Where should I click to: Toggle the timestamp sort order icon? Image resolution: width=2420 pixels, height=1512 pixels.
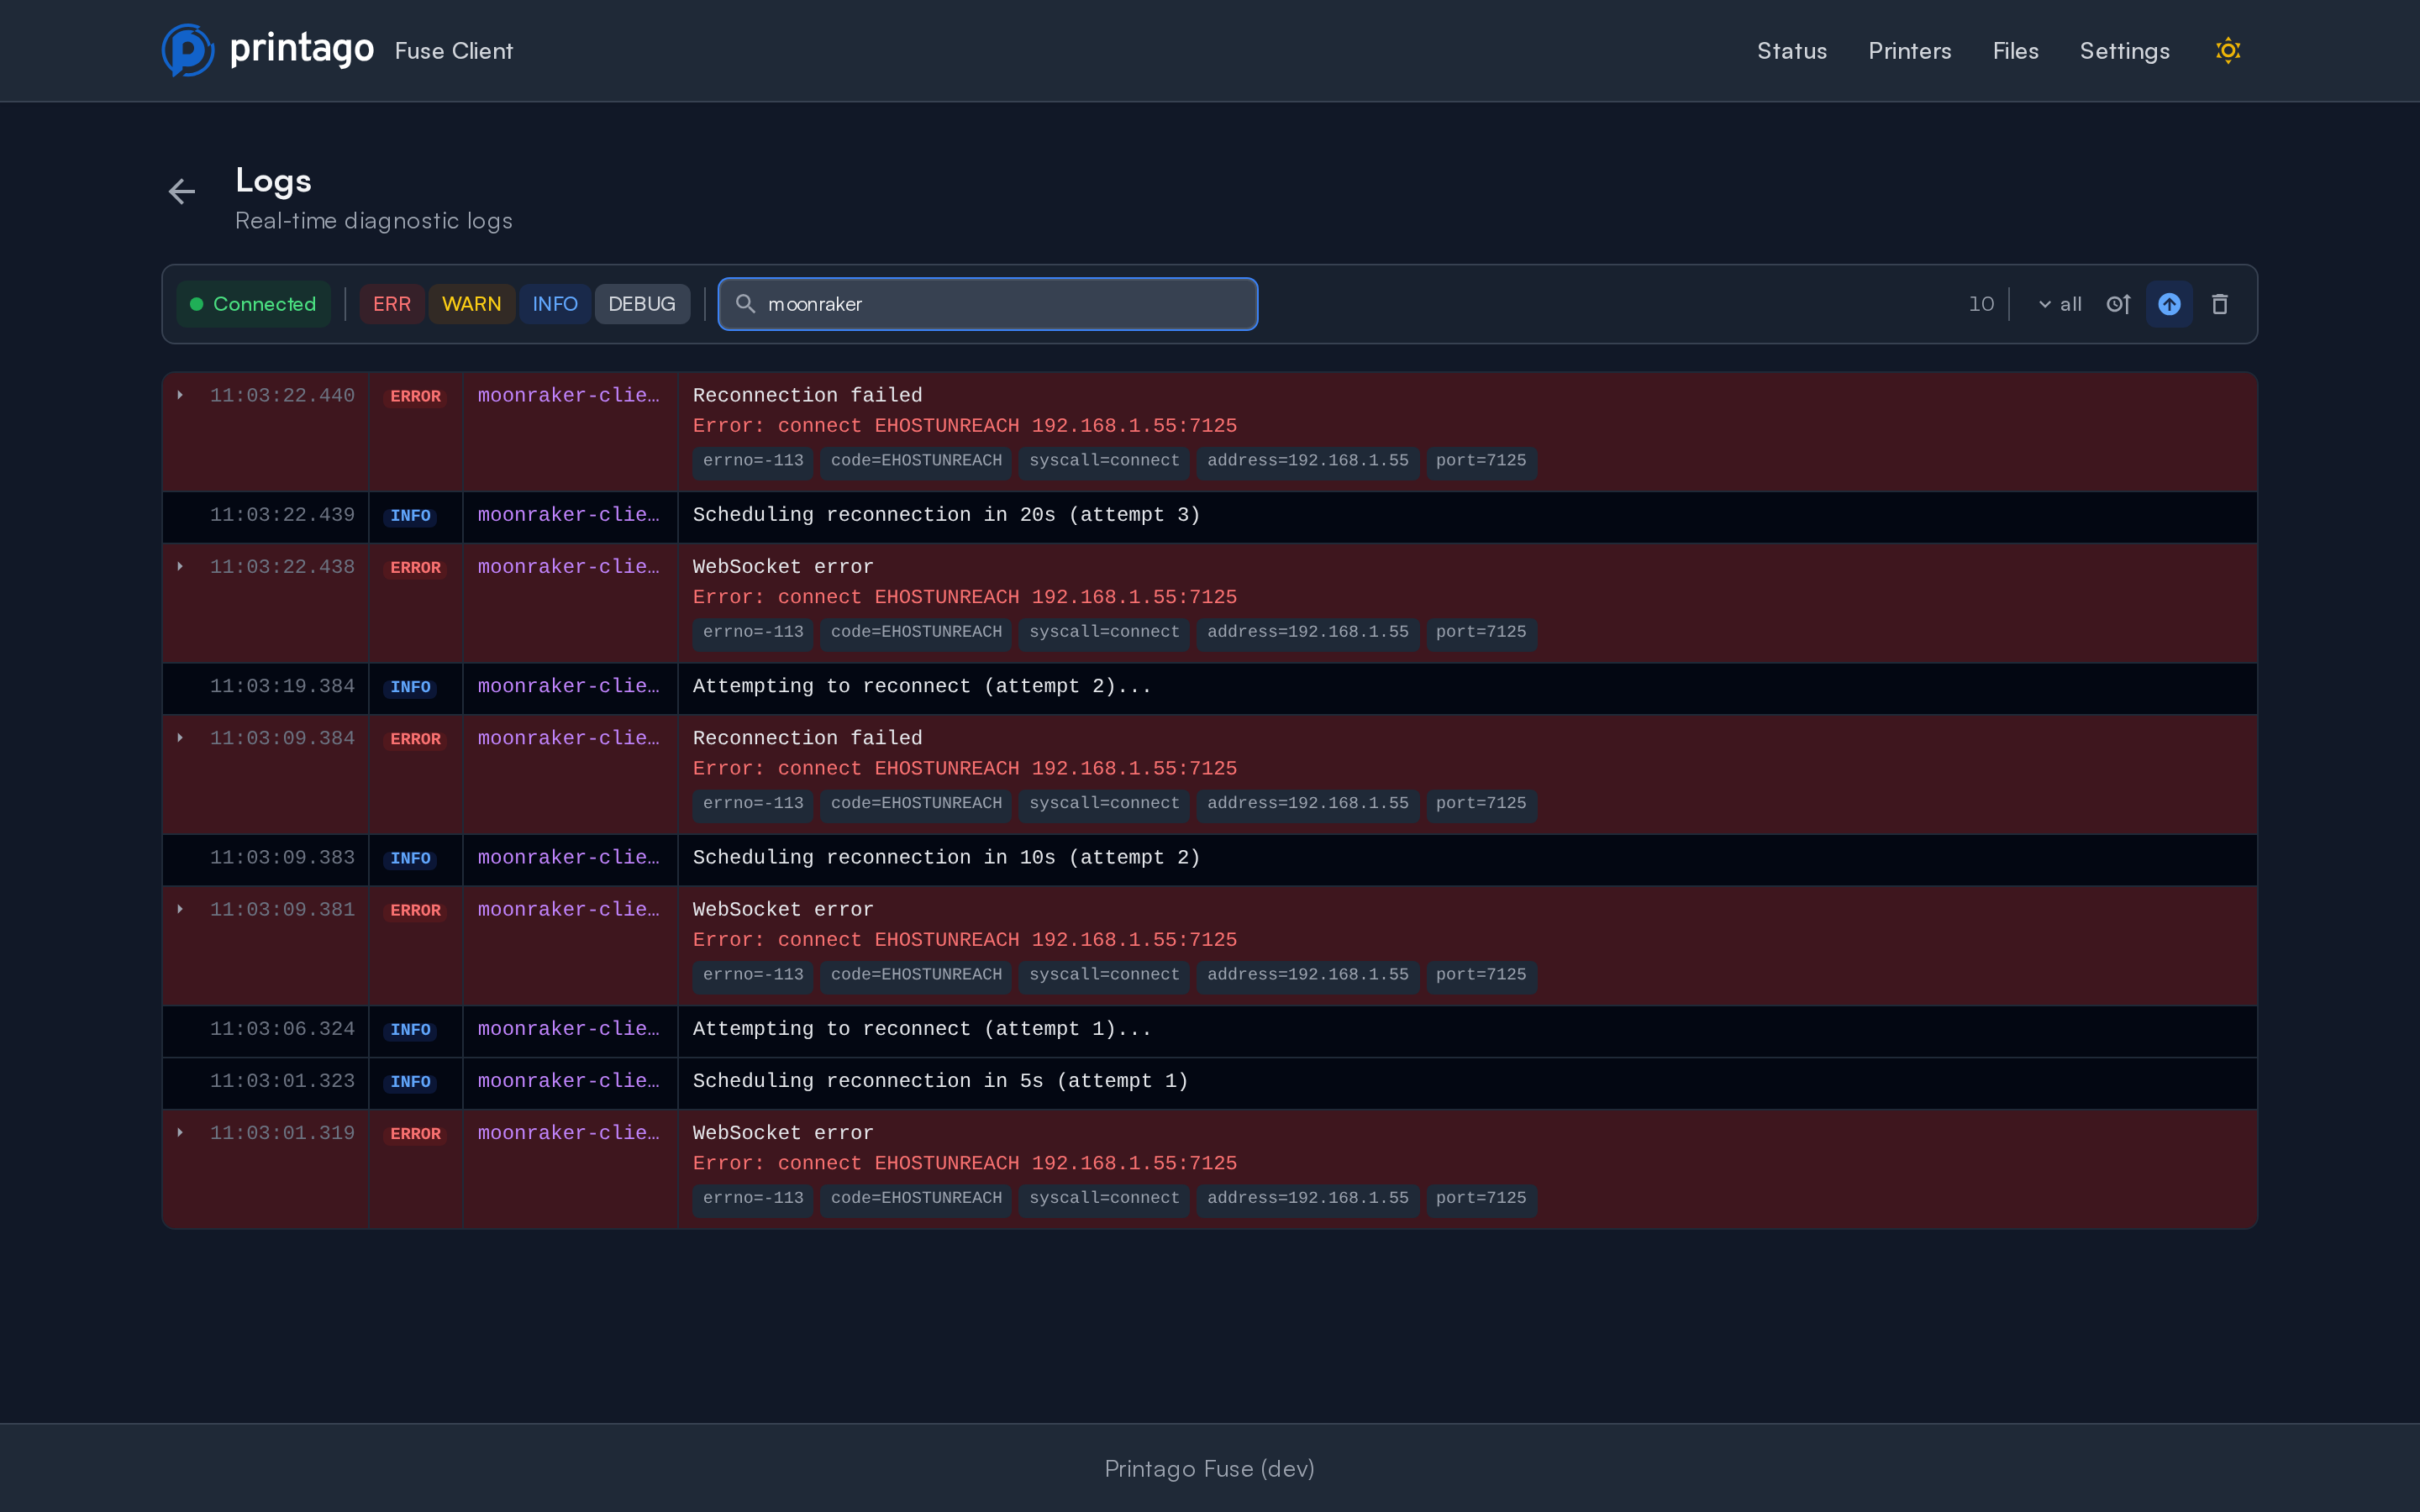[x=2118, y=304]
